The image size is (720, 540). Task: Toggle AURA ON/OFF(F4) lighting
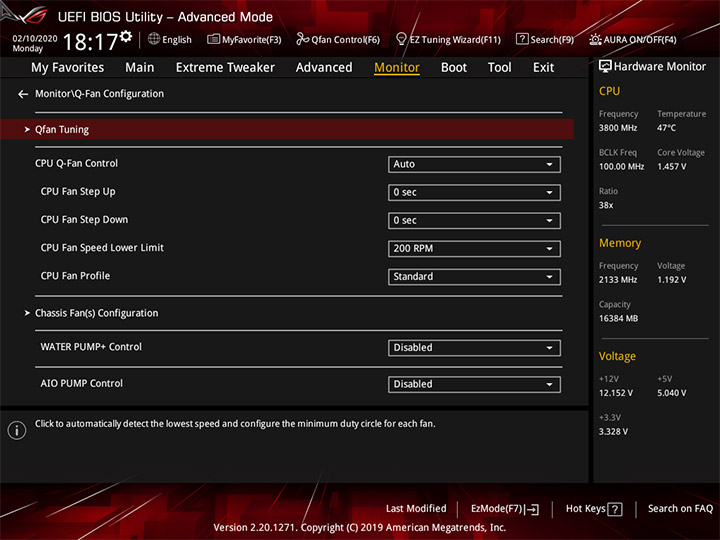tap(633, 39)
